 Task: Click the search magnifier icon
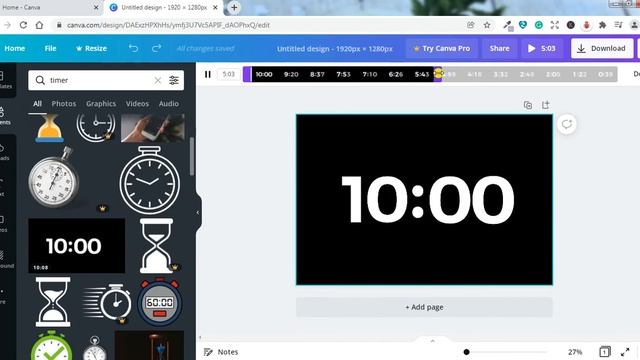click(40, 80)
